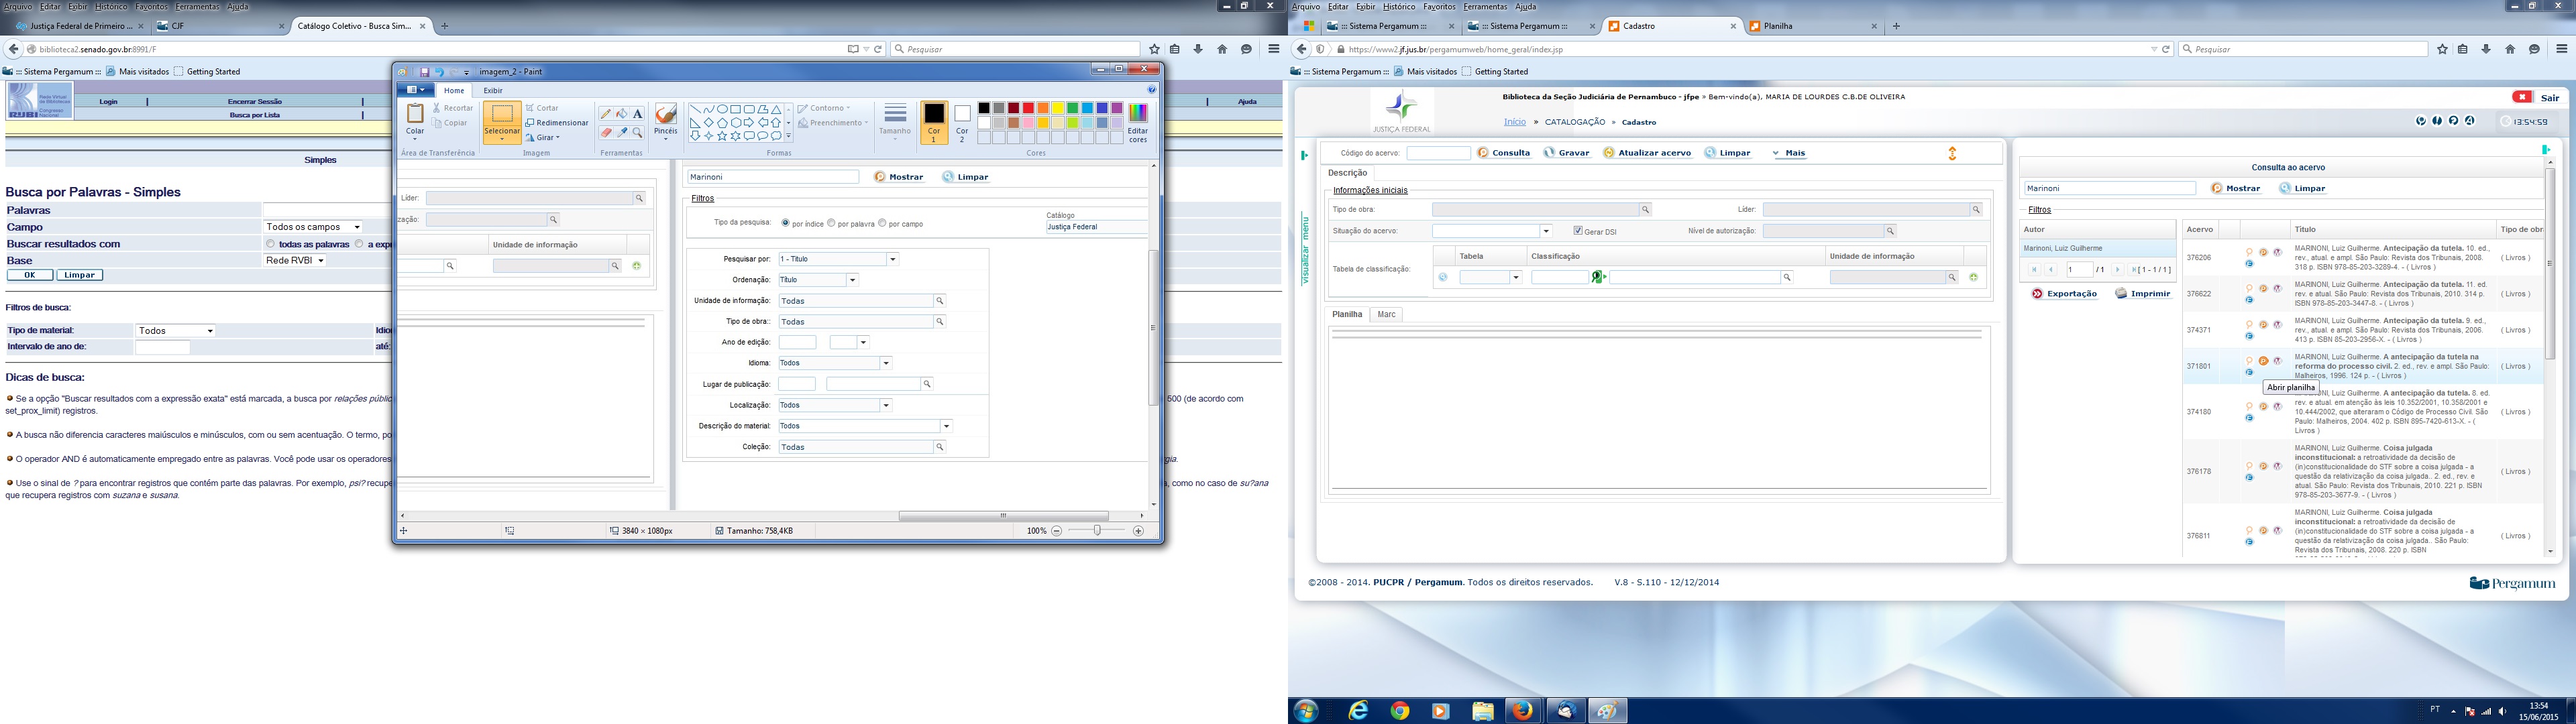
Task: Select the eraser tool in Paint
Action: point(606,132)
